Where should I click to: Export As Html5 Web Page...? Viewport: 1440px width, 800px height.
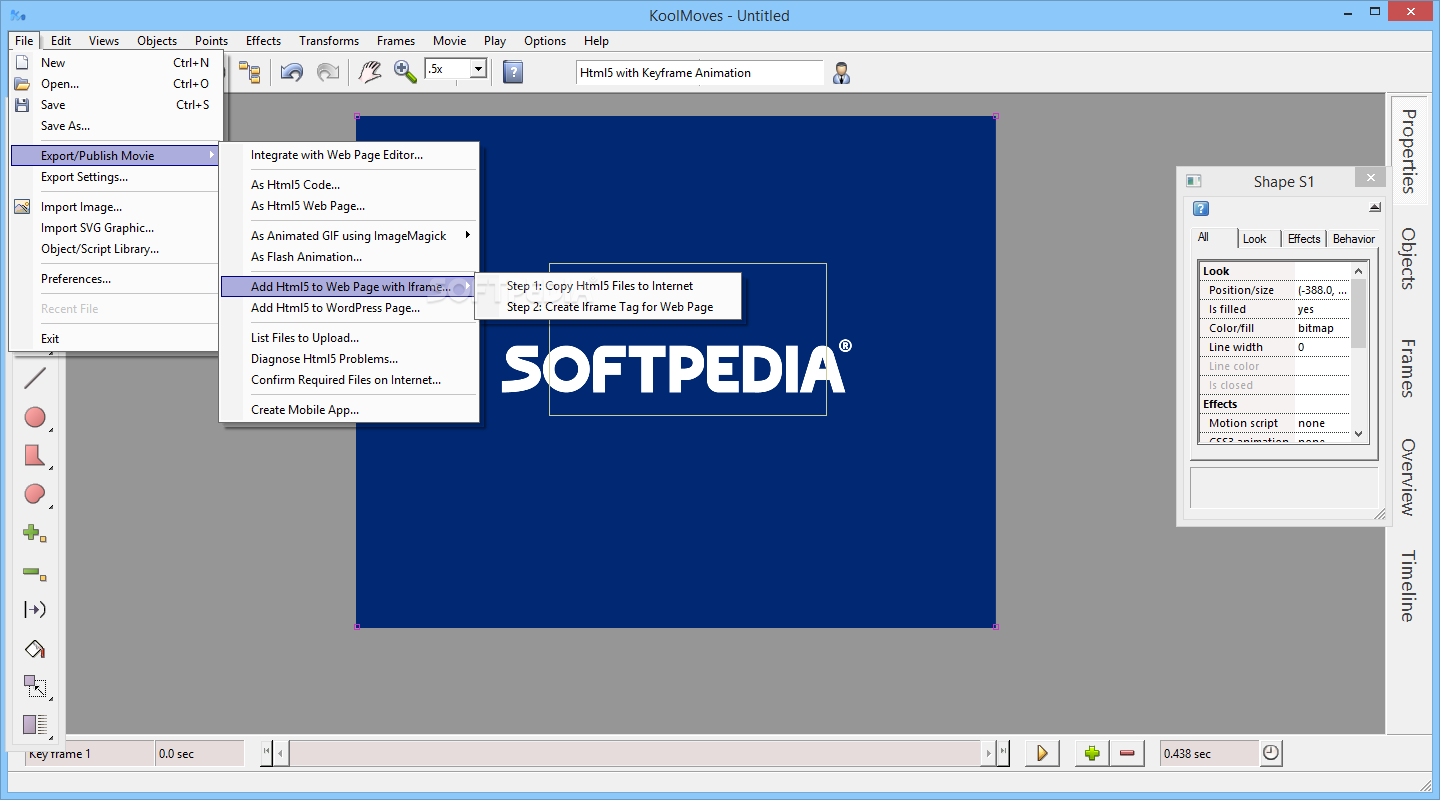coord(348,206)
